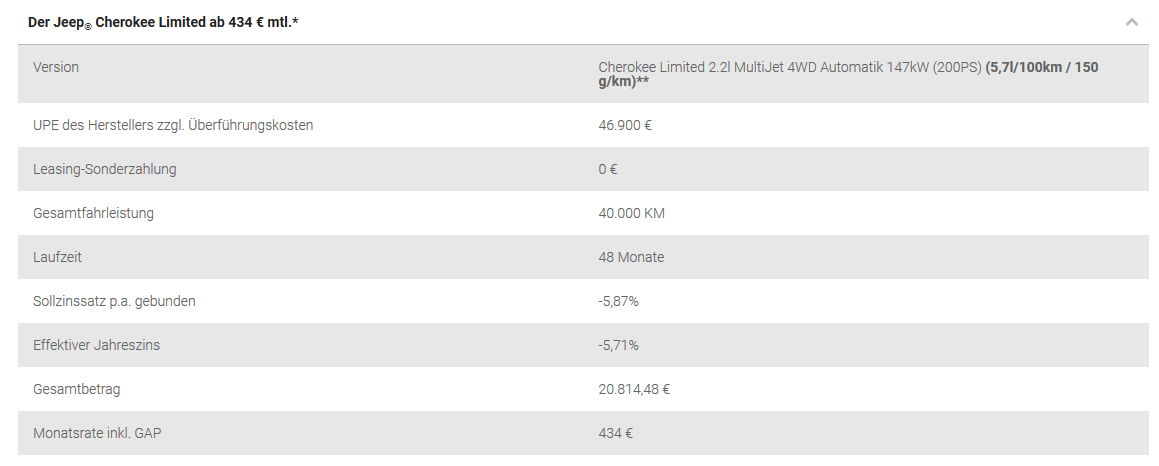This screenshot has height=466, width=1159.
Task: Click the Effektiver Jahreszins label
Action: point(96,345)
